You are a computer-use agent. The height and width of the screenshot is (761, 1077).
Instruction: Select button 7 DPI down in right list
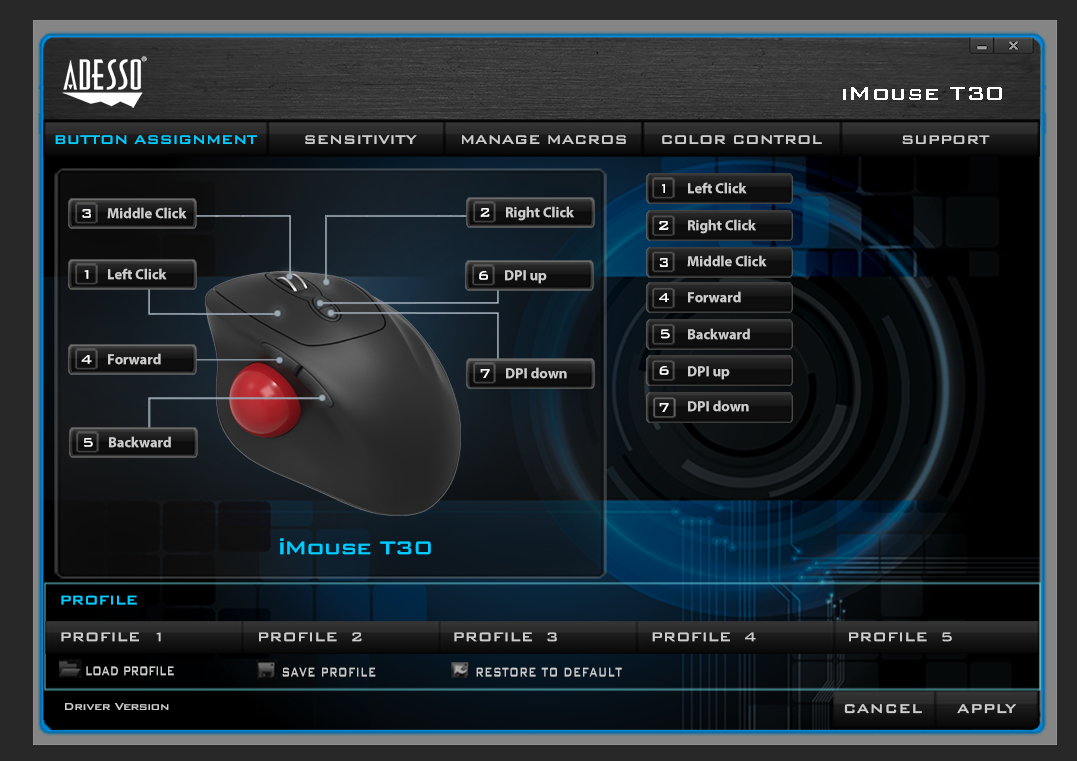coord(719,407)
